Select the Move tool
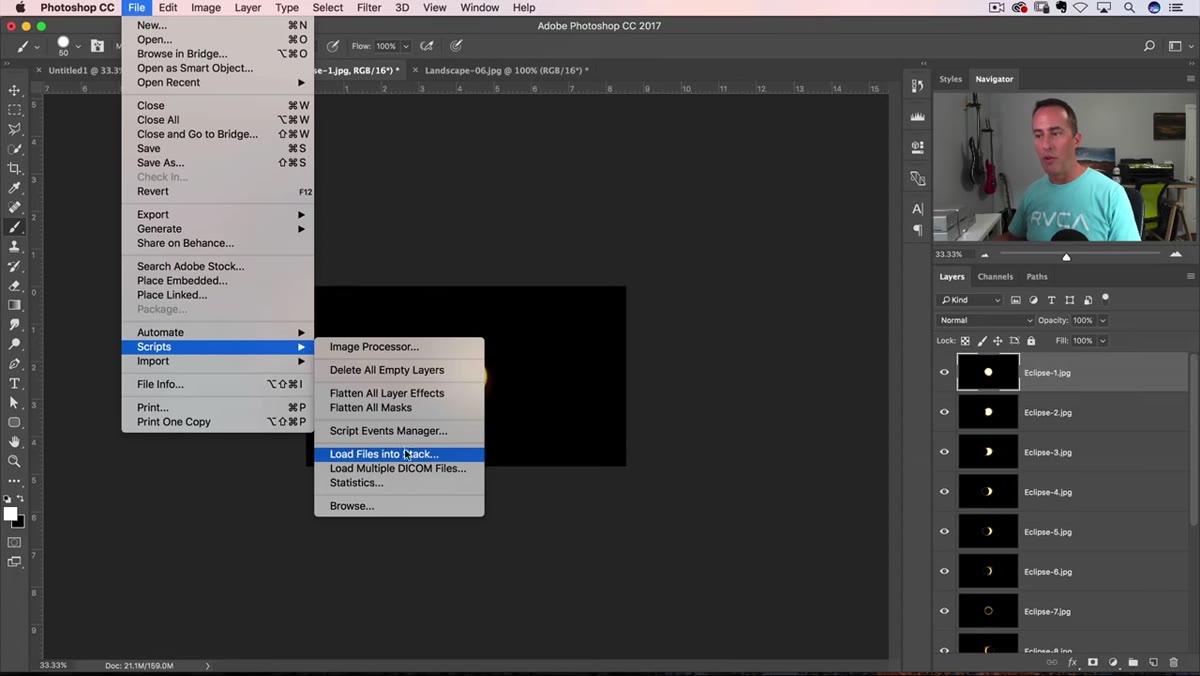1200x676 pixels. click(14, 90)
